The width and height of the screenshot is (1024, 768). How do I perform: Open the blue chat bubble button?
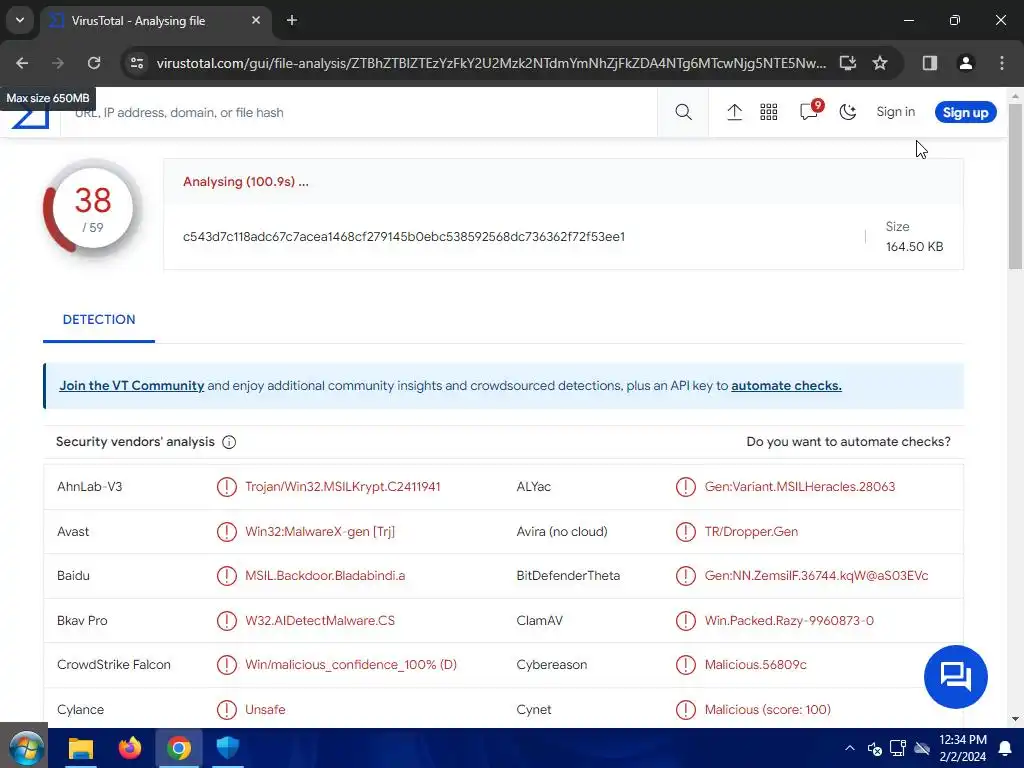(x=955, y=677)
